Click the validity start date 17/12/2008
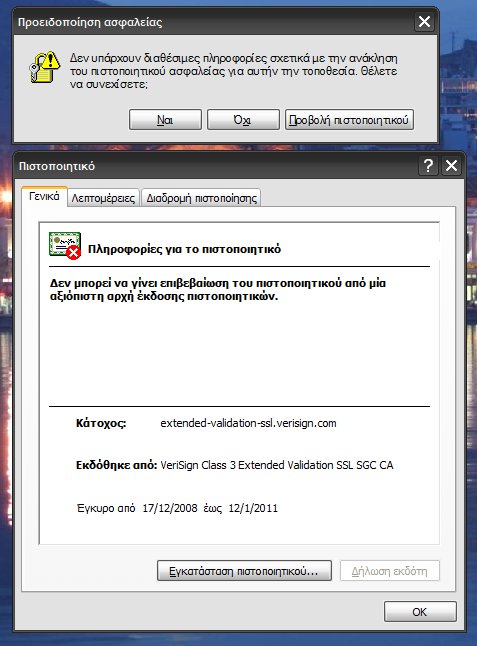 point(170,508)
